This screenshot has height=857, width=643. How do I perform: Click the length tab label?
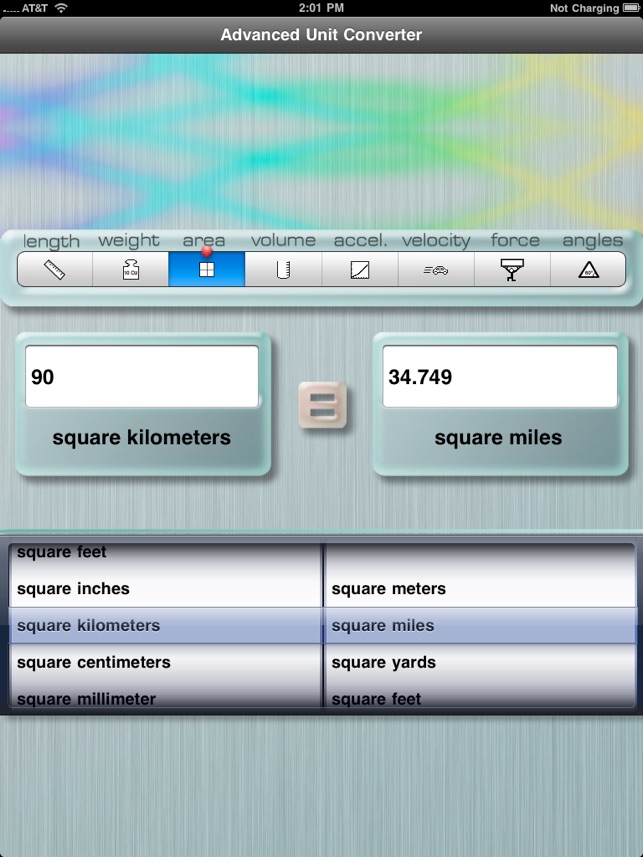tap(51, 241)
